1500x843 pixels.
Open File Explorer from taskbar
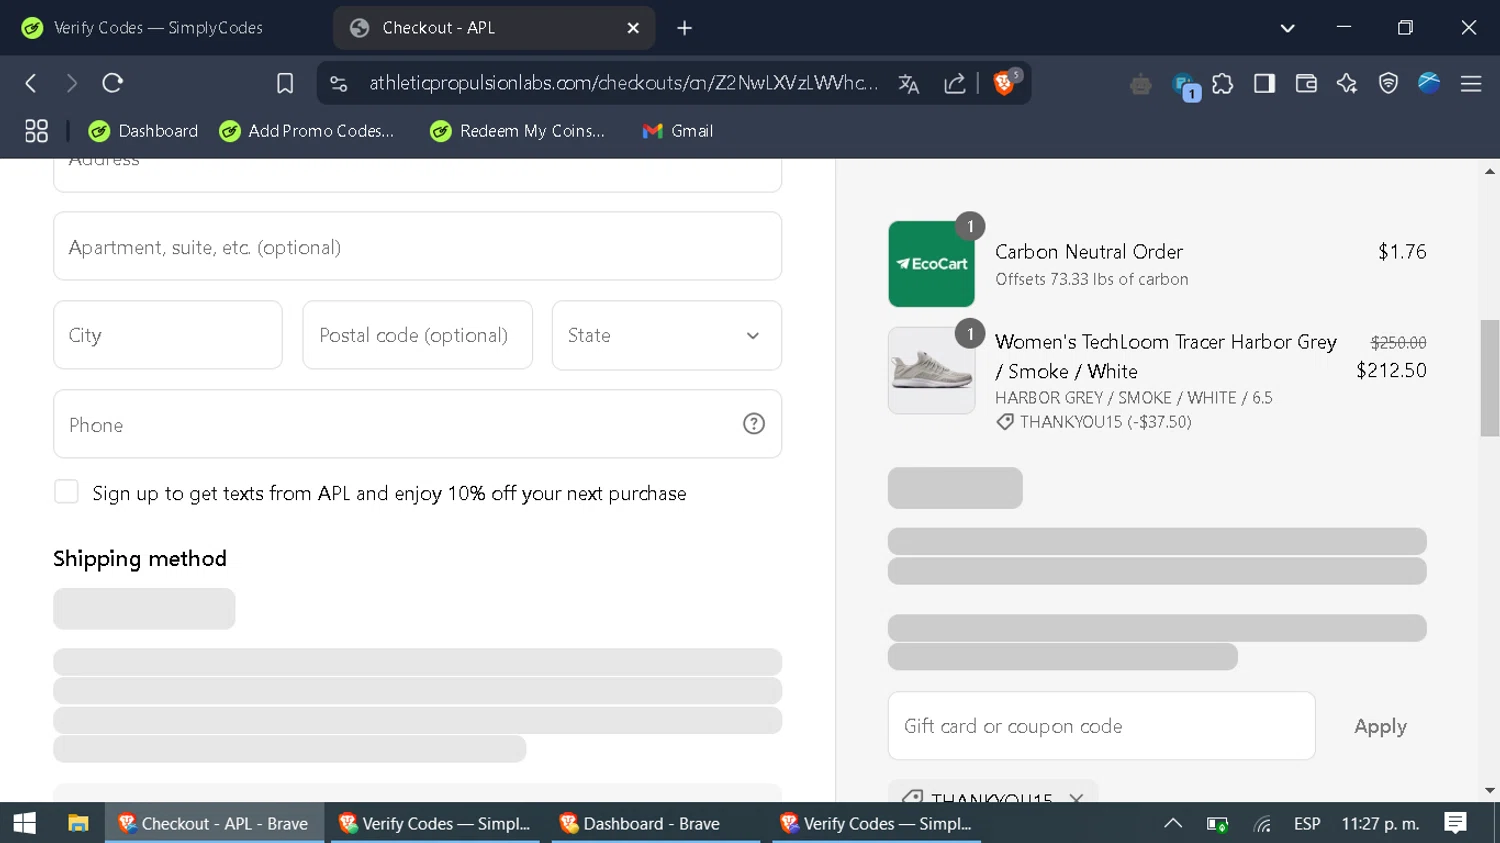tap(78, 823)
